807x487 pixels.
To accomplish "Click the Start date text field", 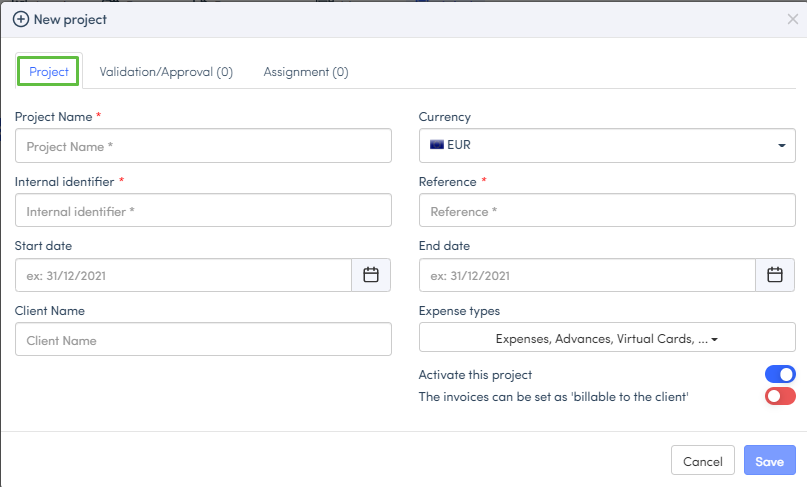I will point(183,275).
